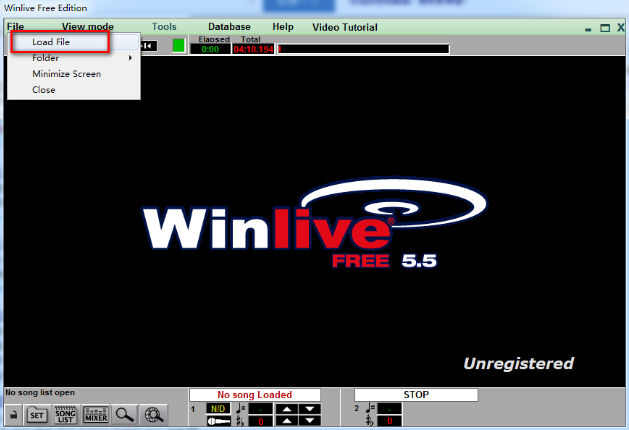Click Close in the File menu
The width and height of the screenshot is (629, 430).
click(74, 90)
